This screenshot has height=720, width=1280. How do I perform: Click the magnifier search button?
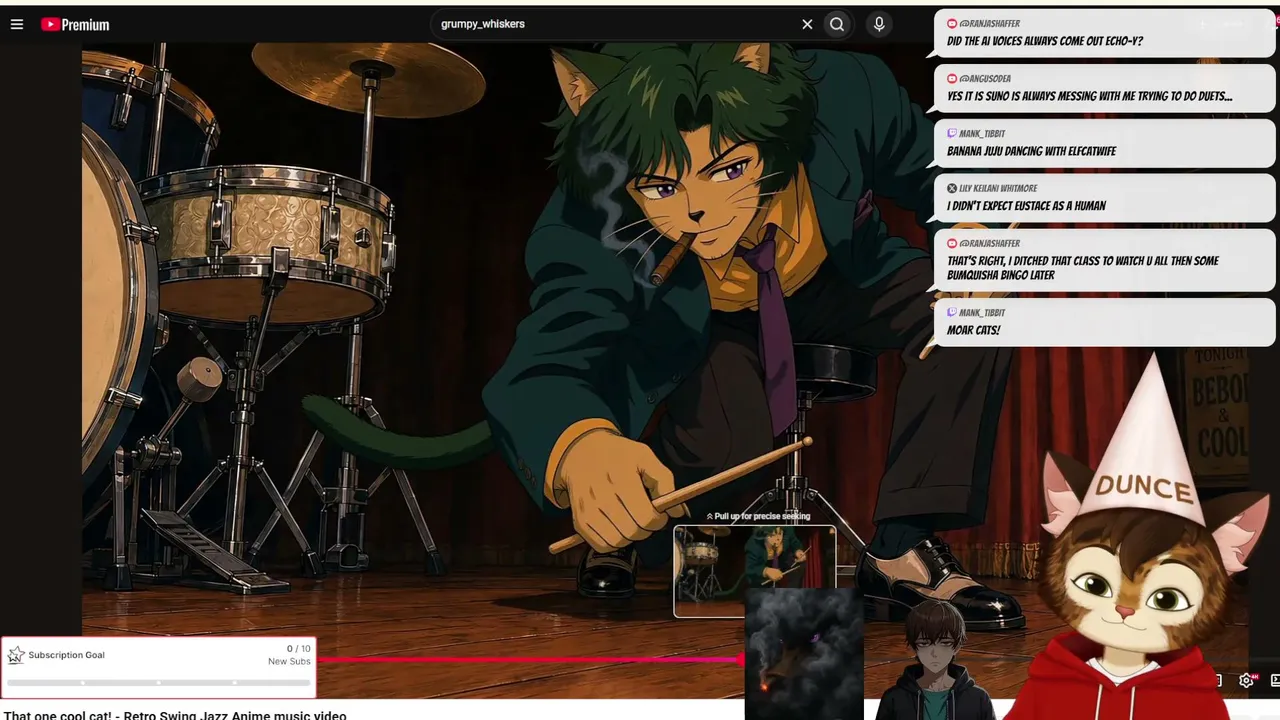837,24
